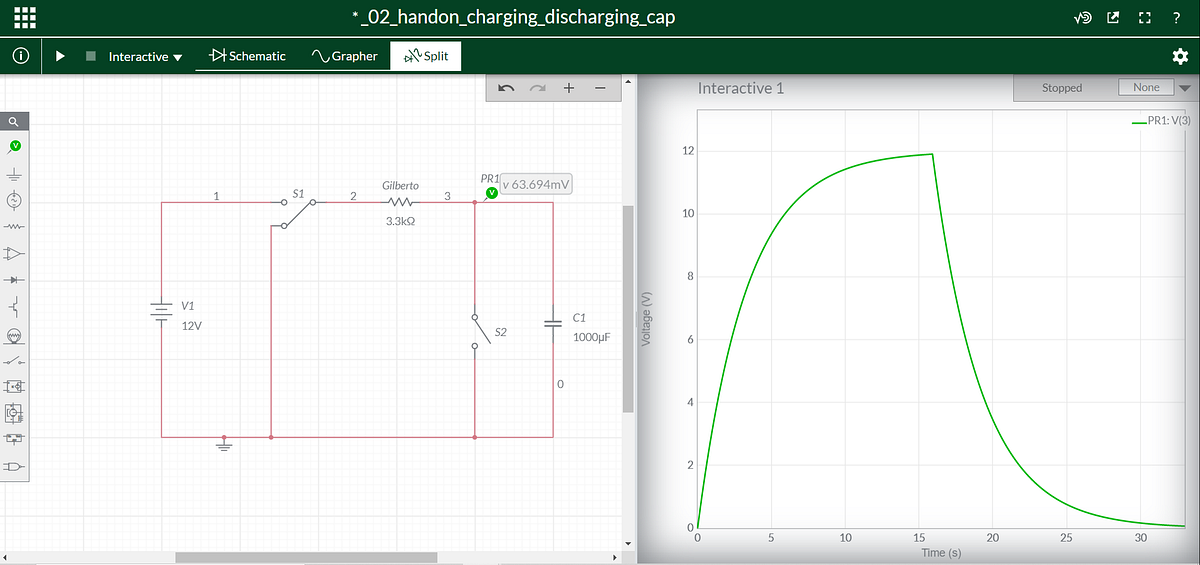Switch to the Grapher view tab

coord(345,56)
